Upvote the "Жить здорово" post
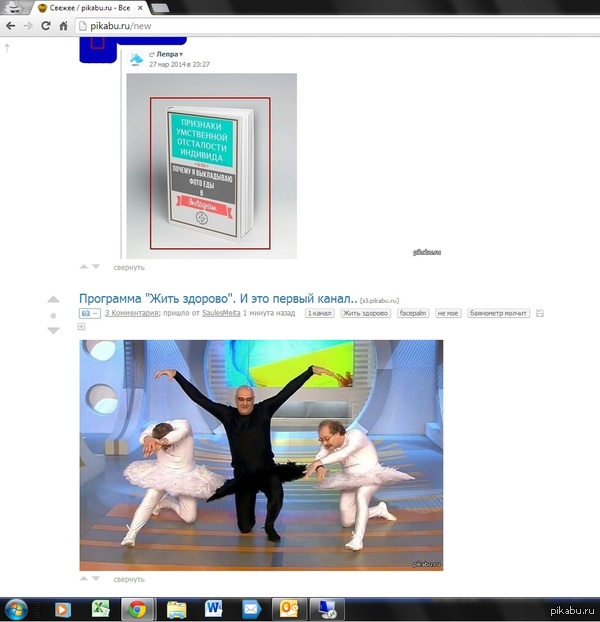The image size is (600, 622). pos(54,300)
